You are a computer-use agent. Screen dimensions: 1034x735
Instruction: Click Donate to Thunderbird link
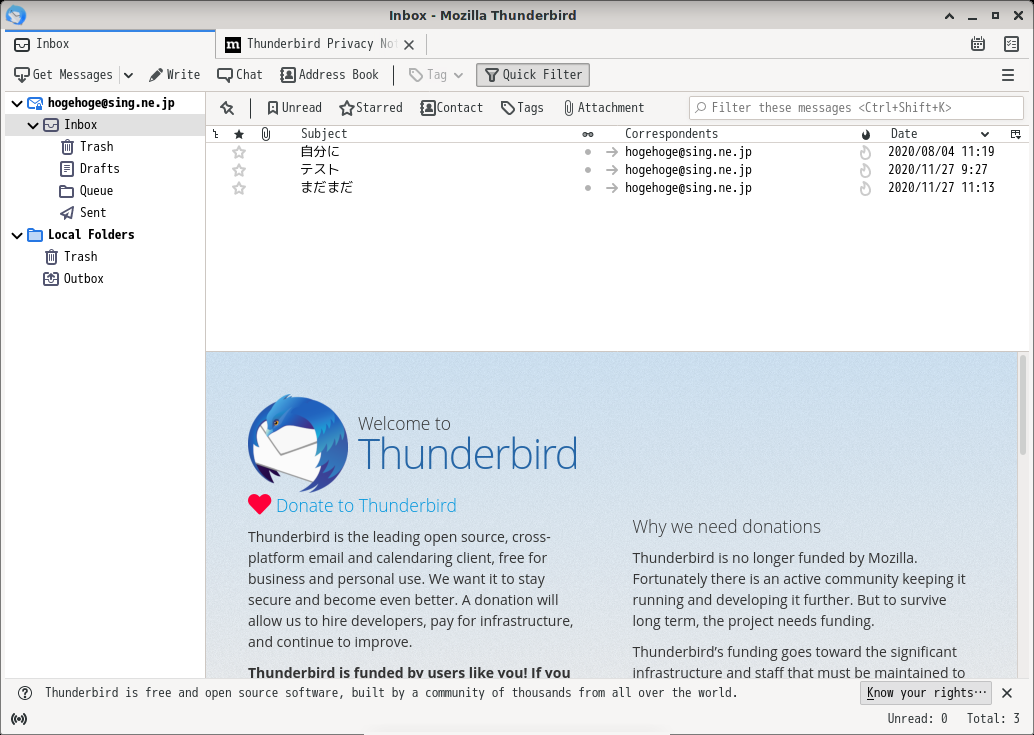point(366,506)
